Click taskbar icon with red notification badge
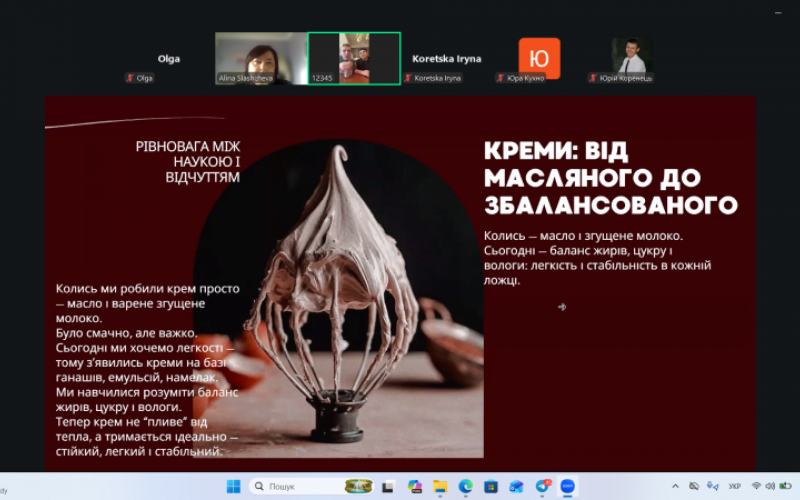 (x=543, y=486)
